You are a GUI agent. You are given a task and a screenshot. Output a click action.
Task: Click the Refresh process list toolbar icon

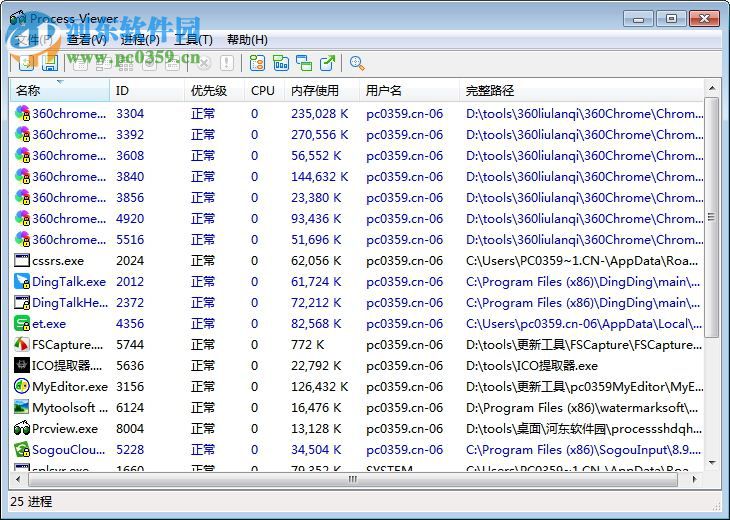pos(26,63)
